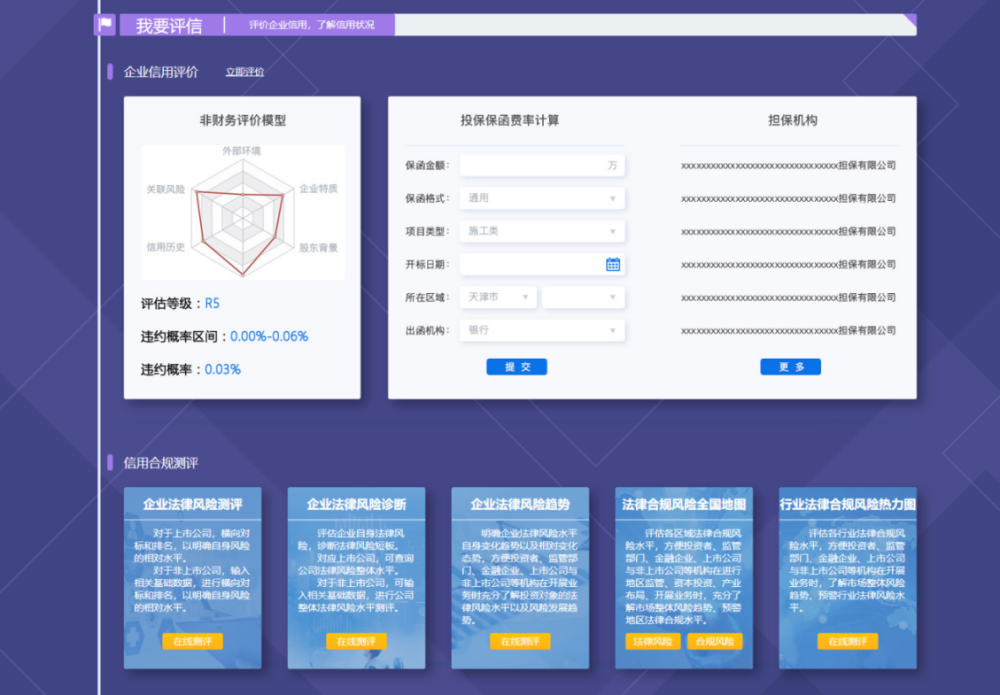Expand the 保函格式 dropdown
This screenshot has height=695, width=1000.
point(542,198)
